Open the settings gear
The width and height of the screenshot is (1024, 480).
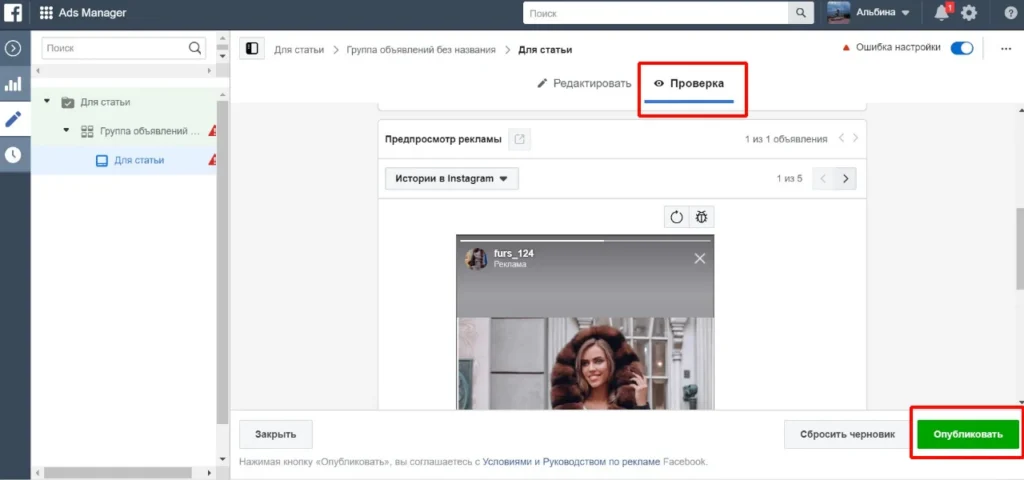969,12
